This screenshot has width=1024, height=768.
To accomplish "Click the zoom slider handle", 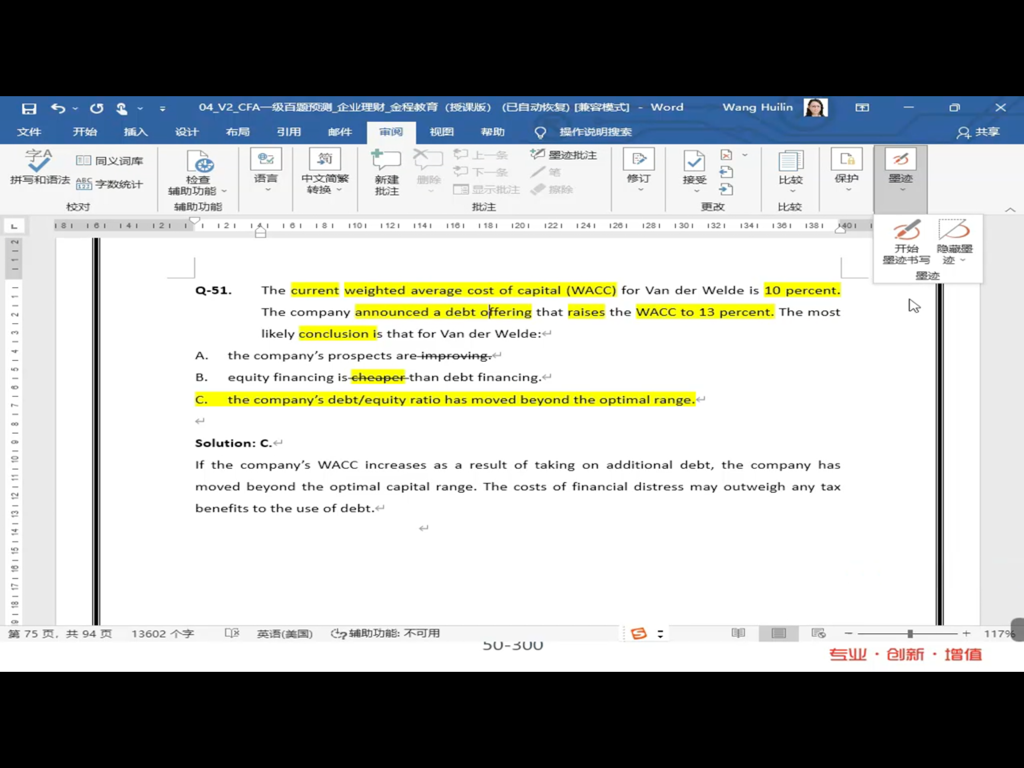I will click(910, 633).
